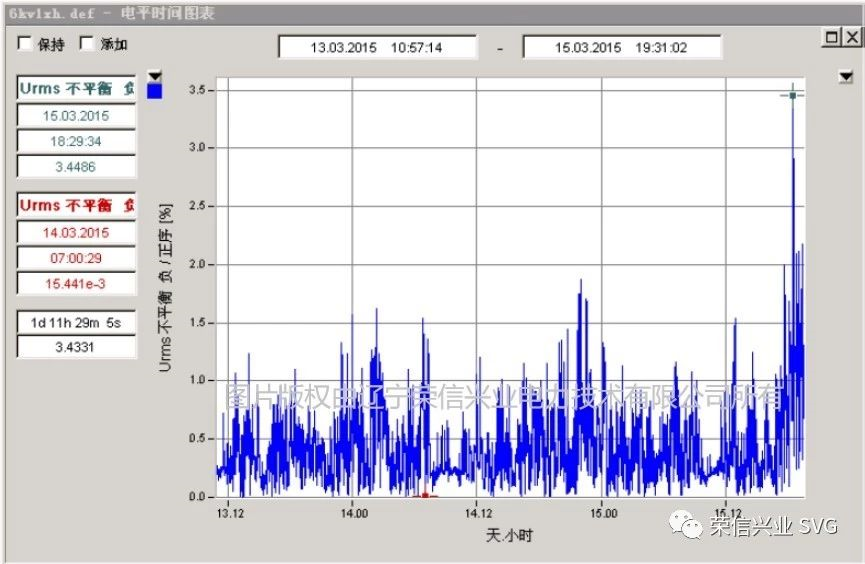Click the teal cursor marker at chart peak
The image size is (865, 564).
coord(793,95)
